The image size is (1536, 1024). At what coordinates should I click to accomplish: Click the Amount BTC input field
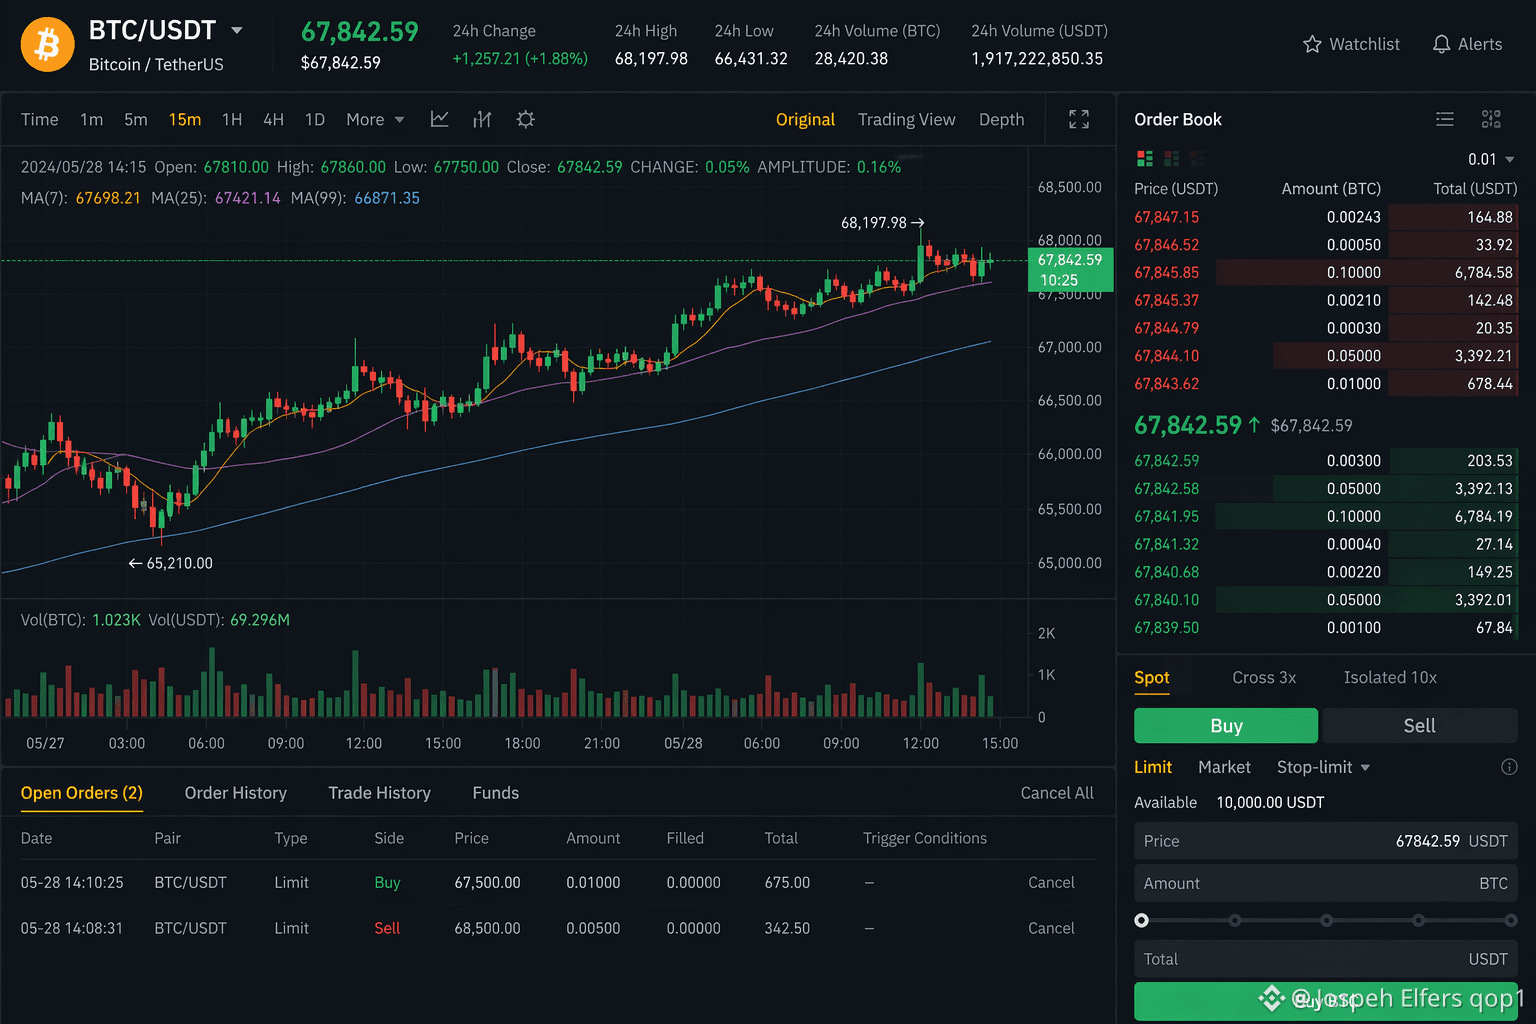1326,883
